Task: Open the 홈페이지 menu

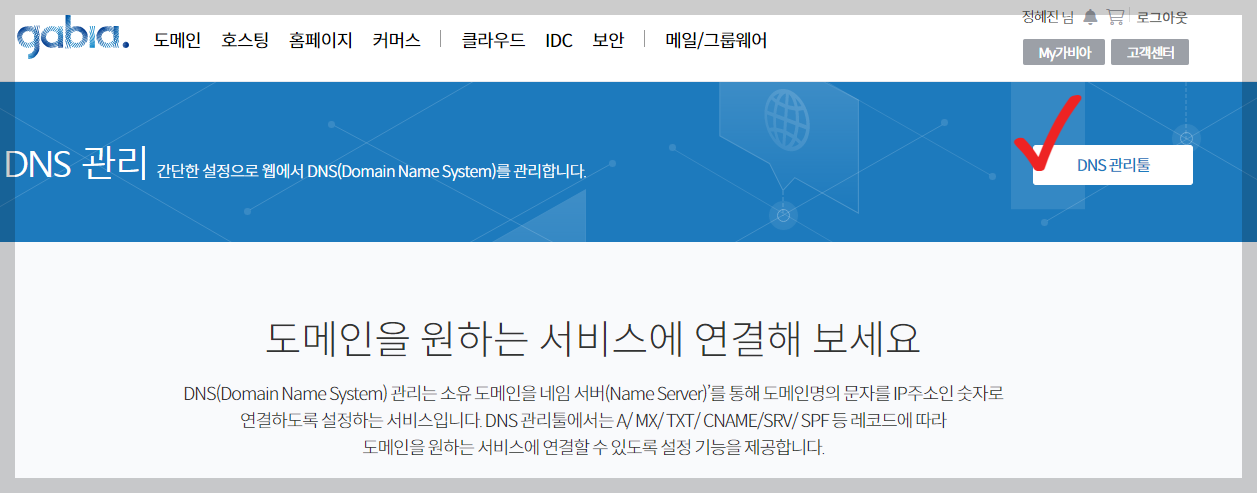Action: (321, 41)
